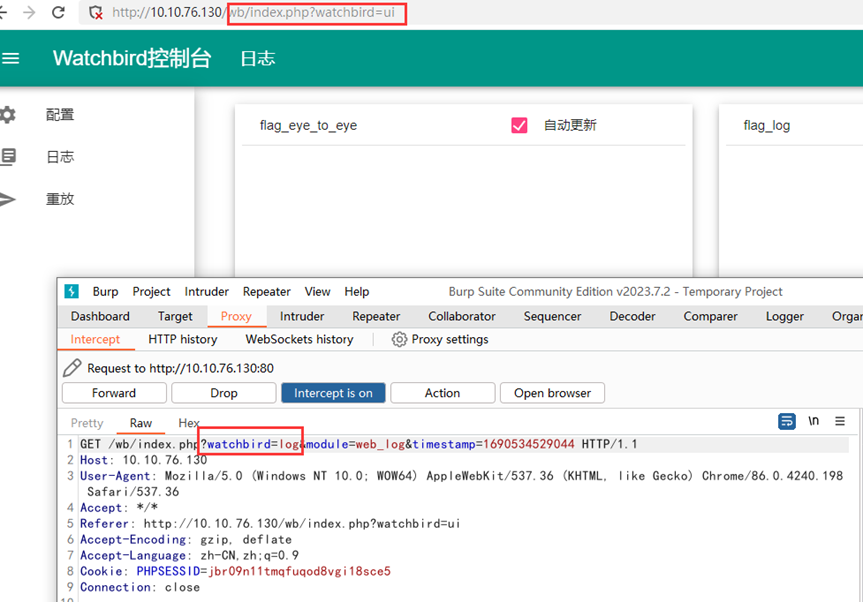
Task: Open Proxy settings gear
Action: pyautogui.click(x=400, y=340)
